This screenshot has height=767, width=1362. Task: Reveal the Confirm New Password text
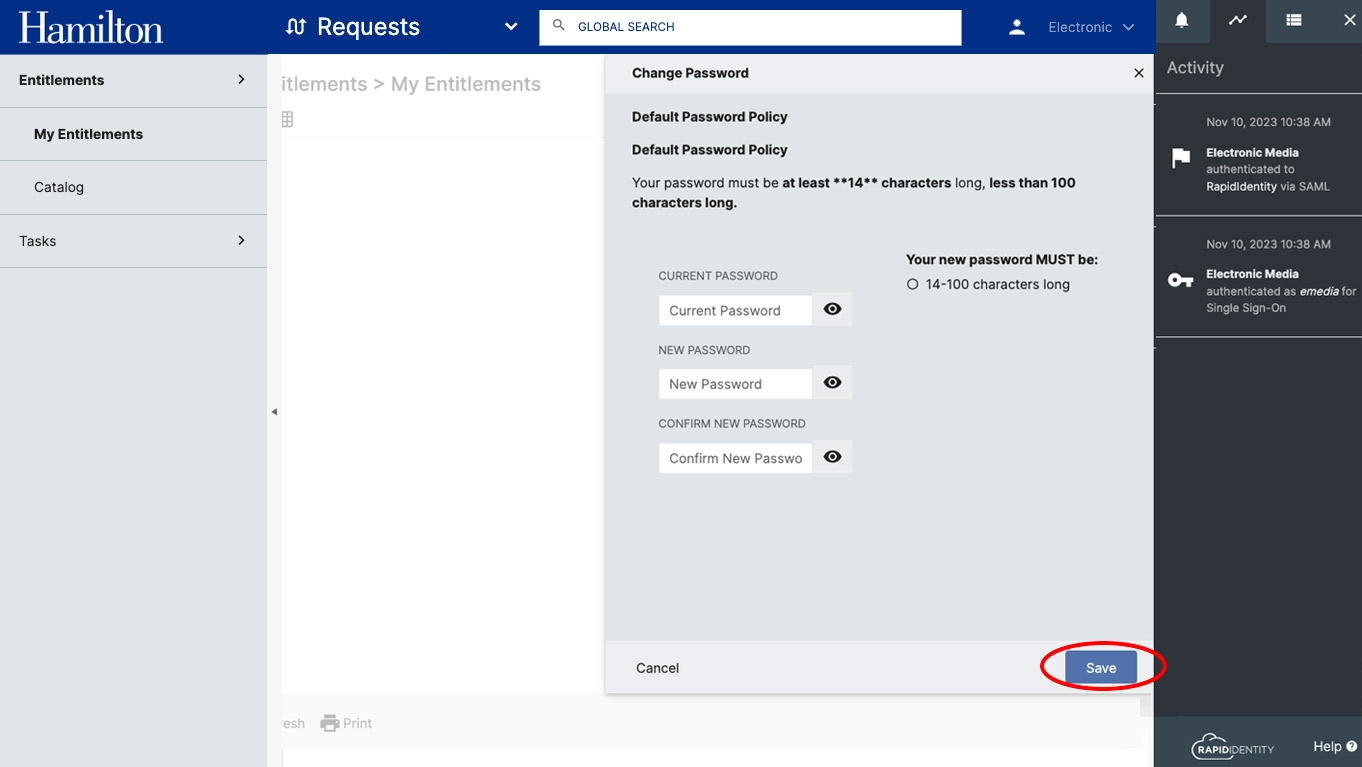832,457
